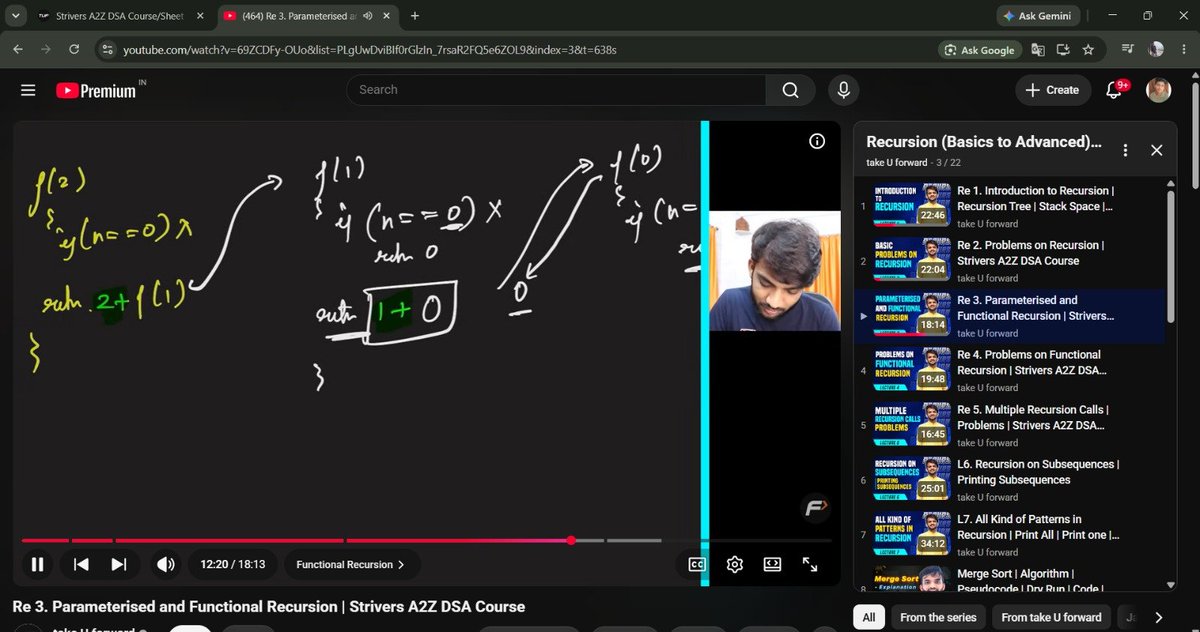Toggle closed captions on the player
Screen dimensions: 1200x632
(x=697, y=564)
